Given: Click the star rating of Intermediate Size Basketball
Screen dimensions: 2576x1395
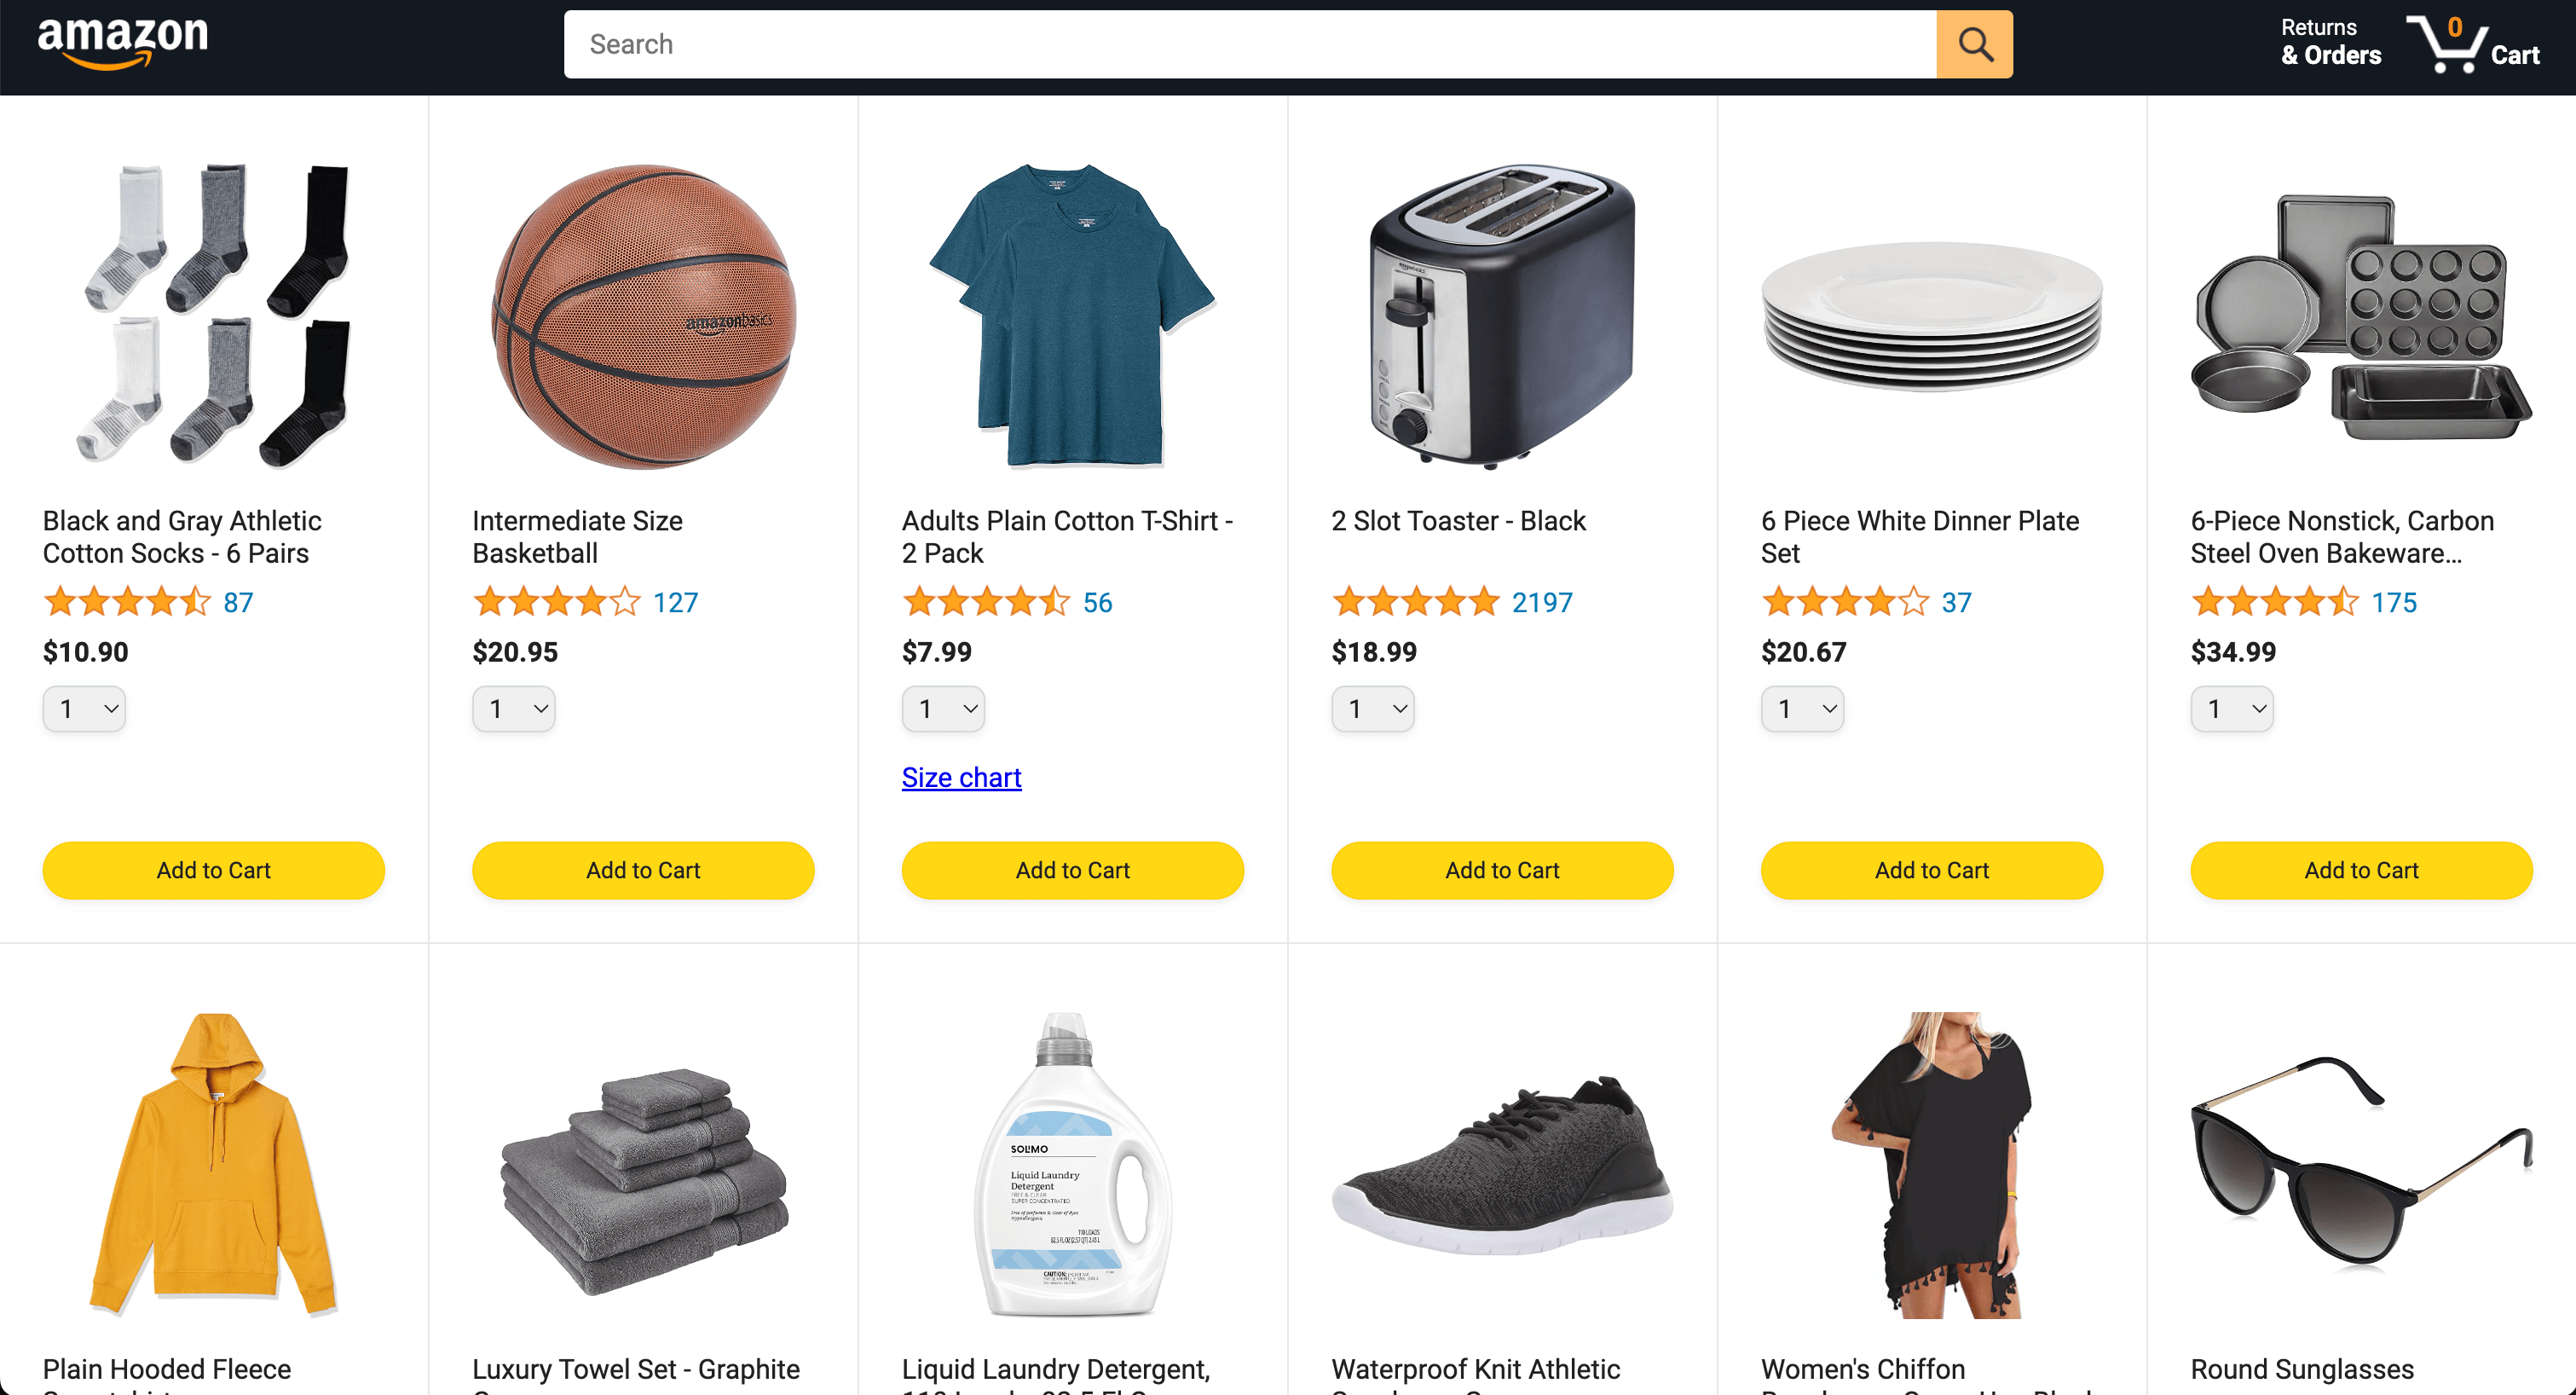Looking at the screenshot, I should coord(556,602).
